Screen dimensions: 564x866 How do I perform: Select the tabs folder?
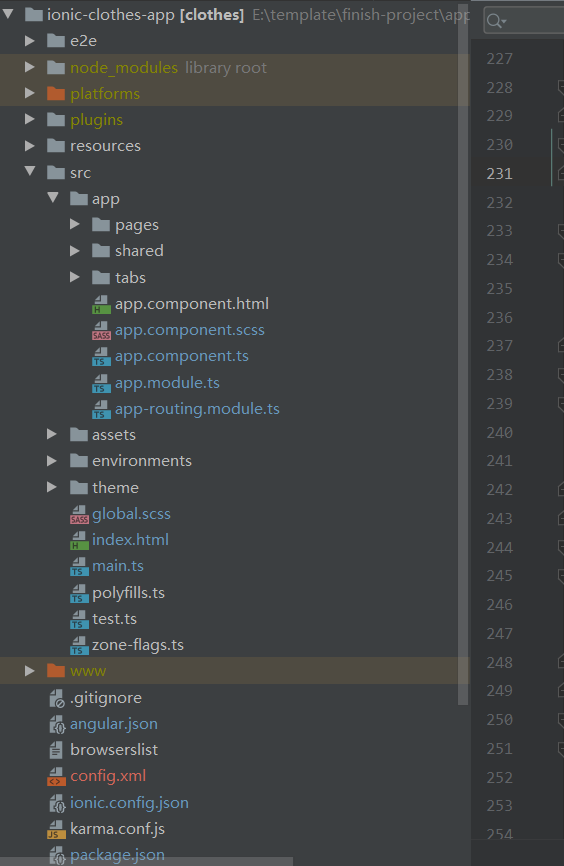click(x=130, y=277)
